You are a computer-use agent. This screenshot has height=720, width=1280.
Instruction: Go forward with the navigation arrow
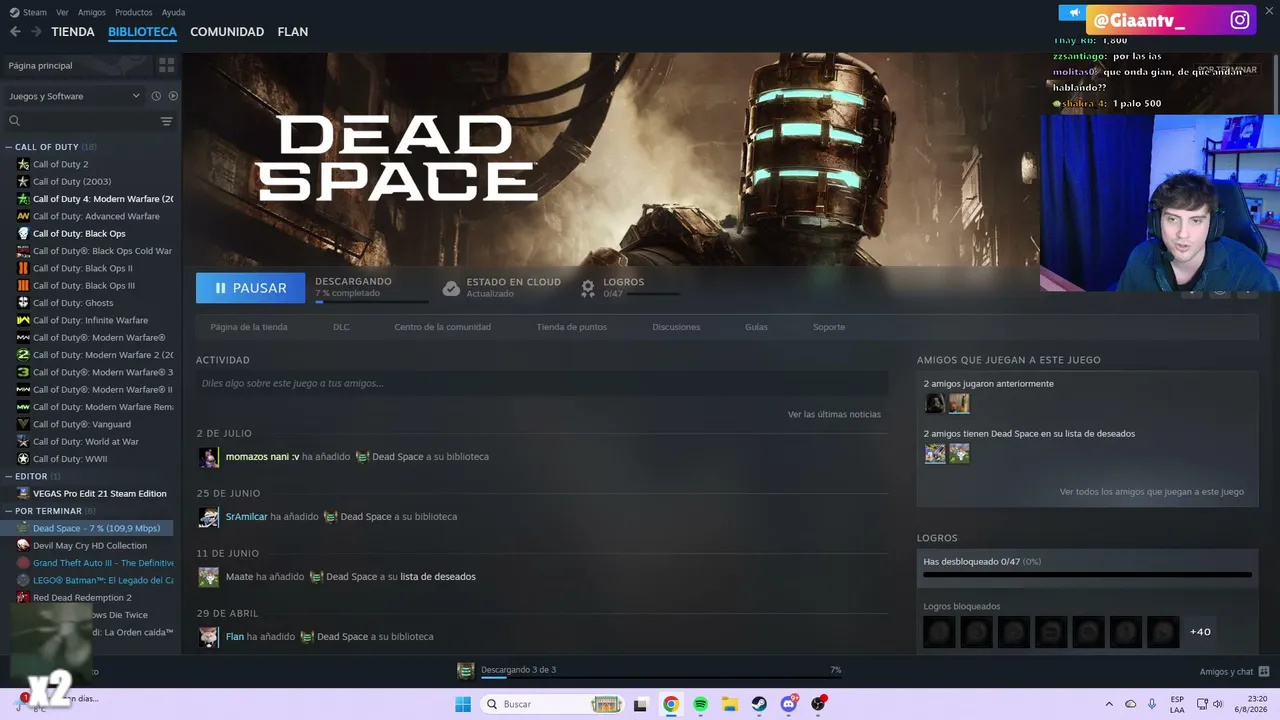pos(36,32)
